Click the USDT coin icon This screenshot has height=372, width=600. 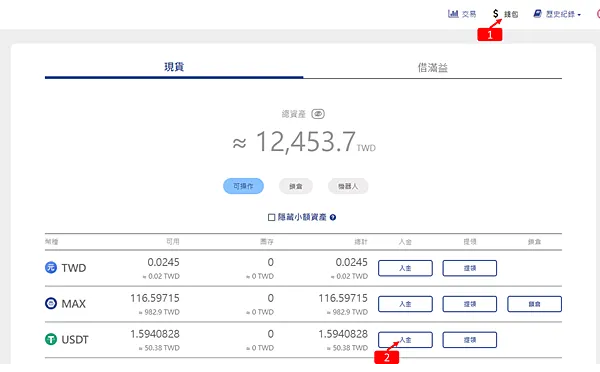pos(51,339)
